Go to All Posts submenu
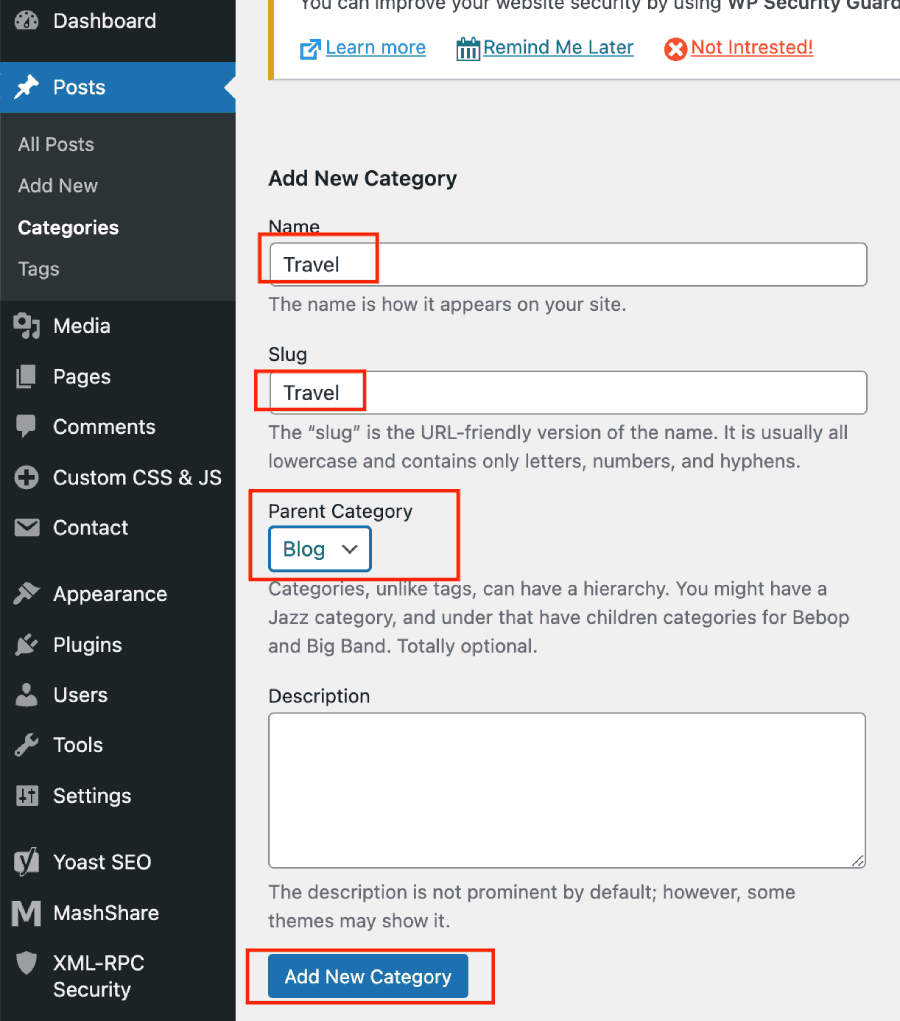Image resolution: width=900 pixels, height=1021 pixels. tap(56, 144)
